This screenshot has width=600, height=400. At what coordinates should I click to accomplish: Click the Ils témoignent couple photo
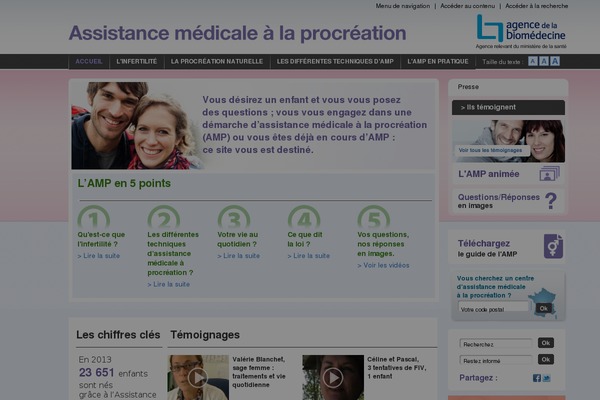(508, 141)
